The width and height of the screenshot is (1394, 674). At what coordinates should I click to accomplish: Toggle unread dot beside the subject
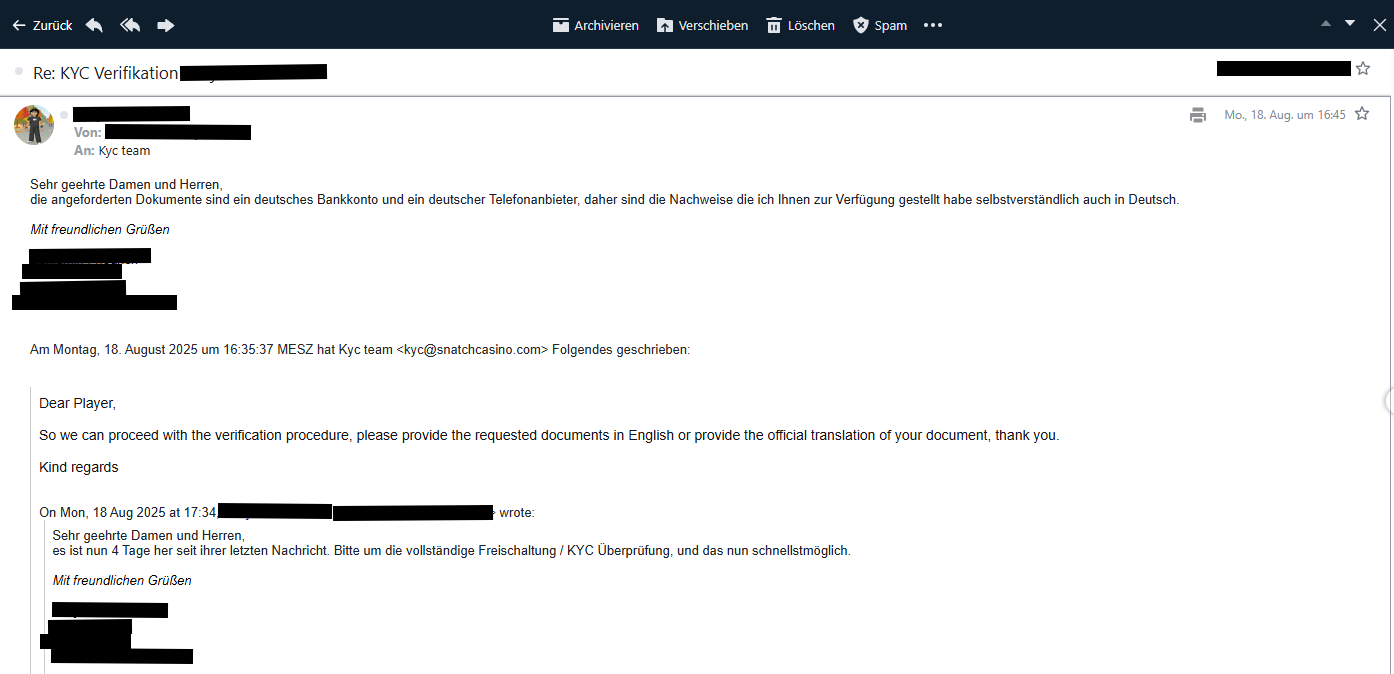pos(19,72)
